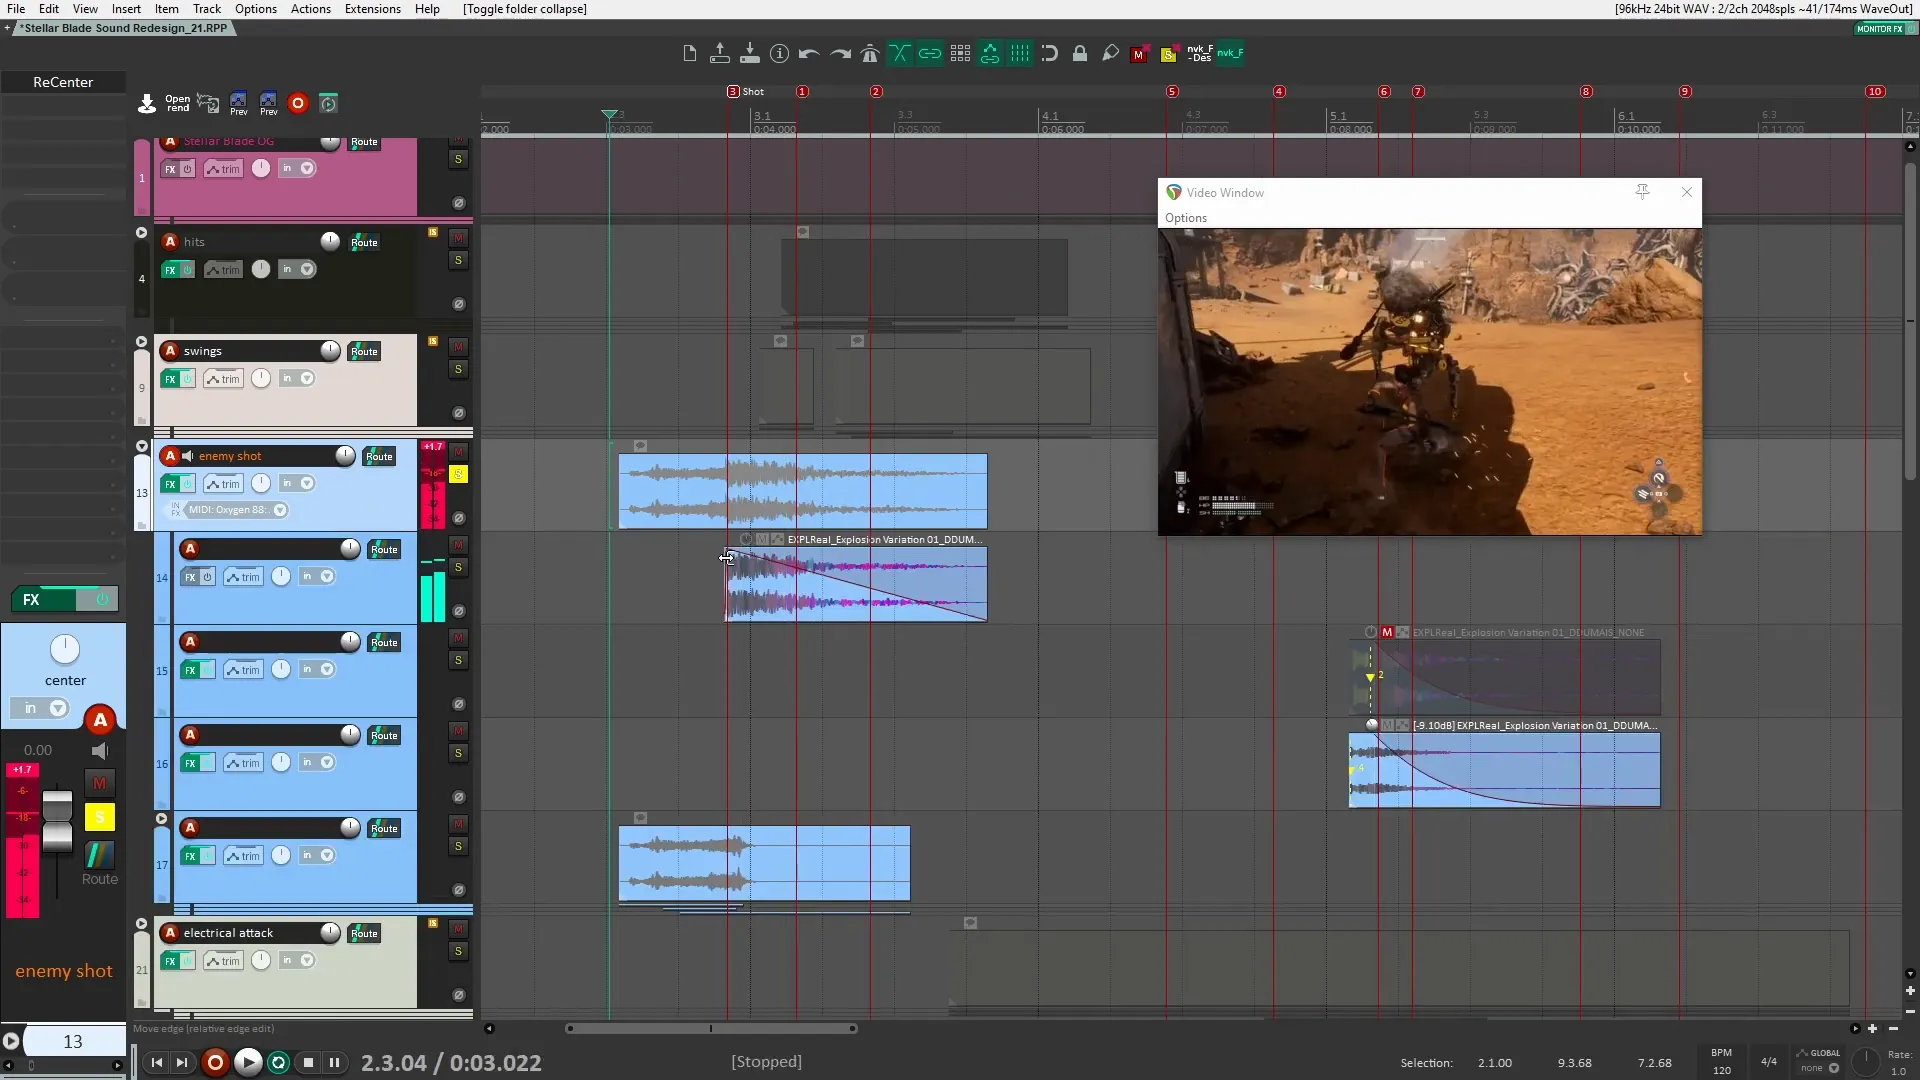1920x1080 pixels.
Task: Click Options in the Video Window
Action: click(x=1185, y=218)
